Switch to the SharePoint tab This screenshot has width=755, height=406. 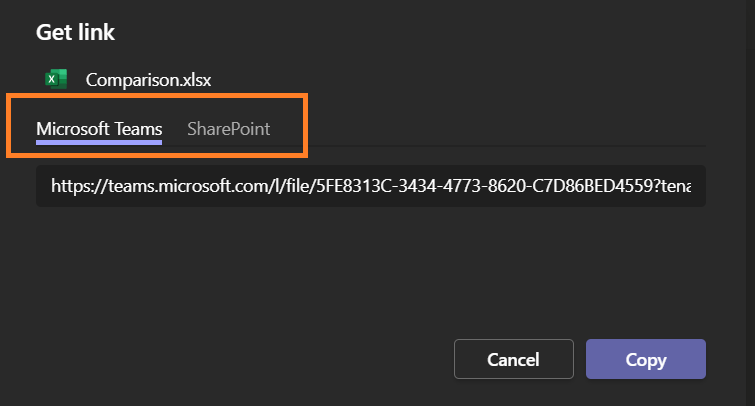click(228, 130)
